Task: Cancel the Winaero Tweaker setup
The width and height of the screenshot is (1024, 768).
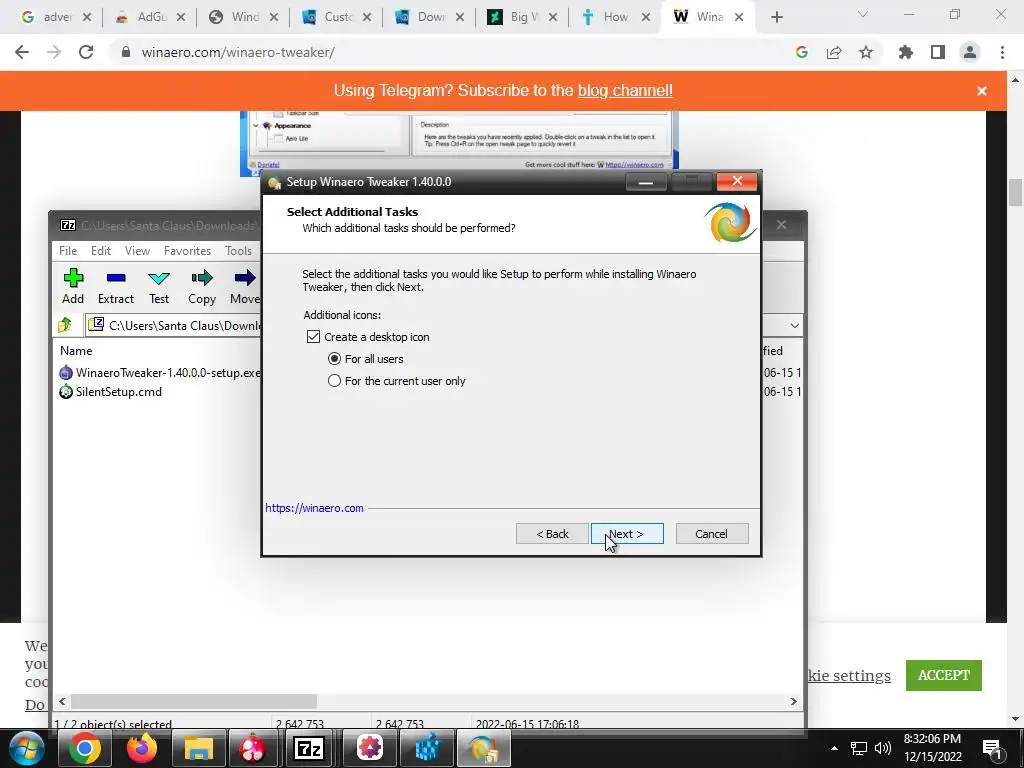Action: pos(712,534)
